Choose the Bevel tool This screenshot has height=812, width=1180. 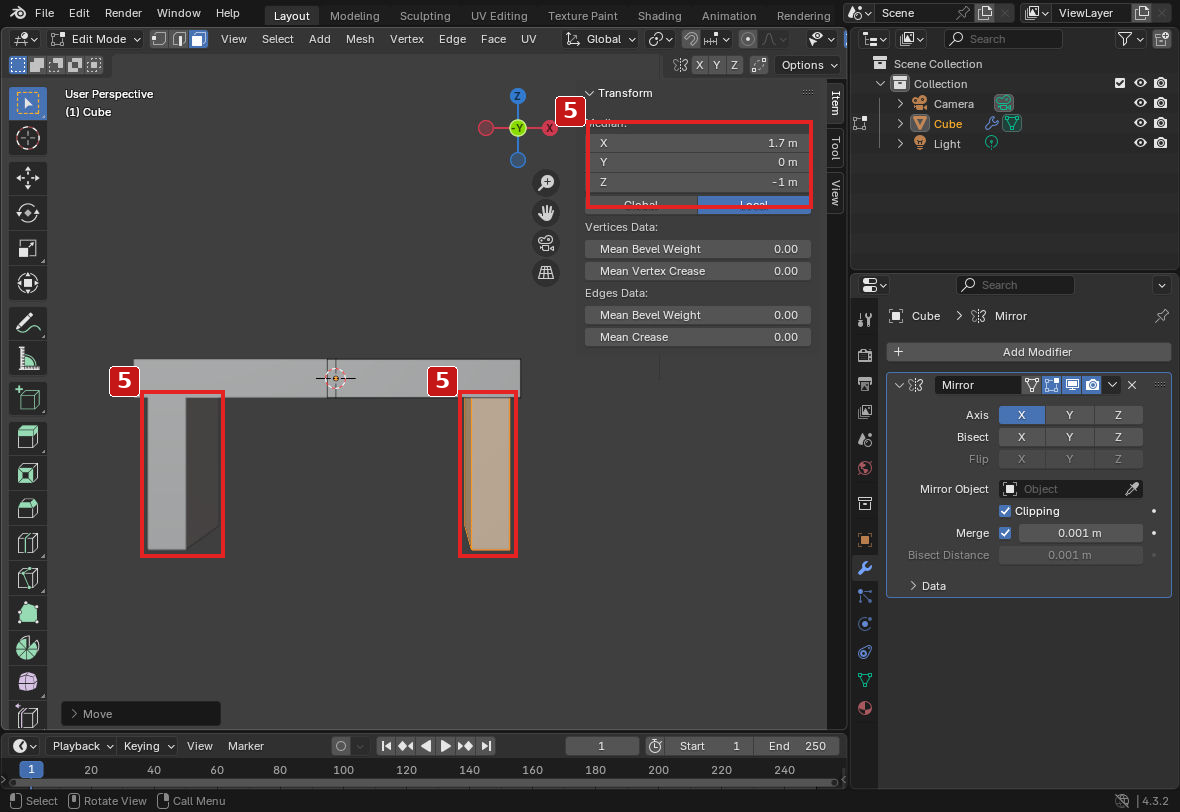(x=28, y=508)
